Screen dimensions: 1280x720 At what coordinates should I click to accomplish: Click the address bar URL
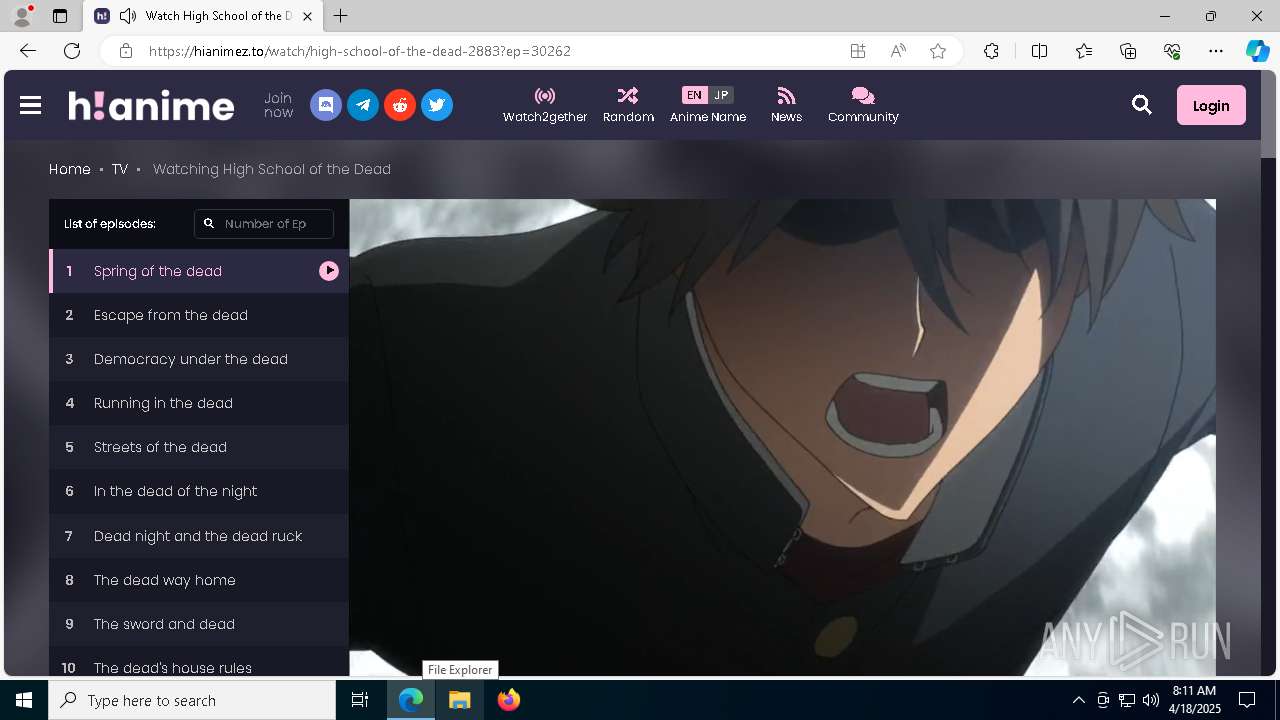360,51
